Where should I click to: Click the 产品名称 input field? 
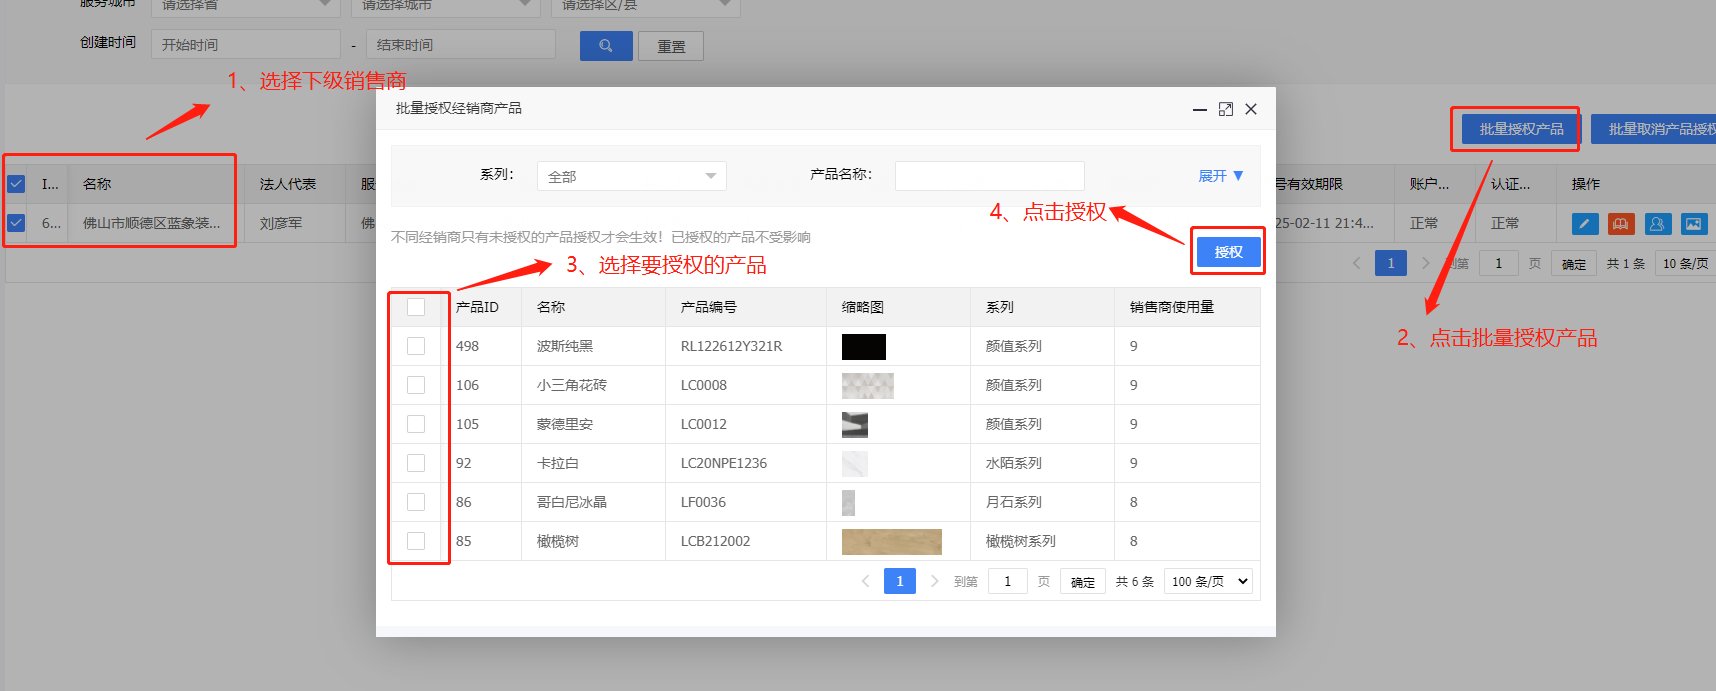tap(989, 176)
